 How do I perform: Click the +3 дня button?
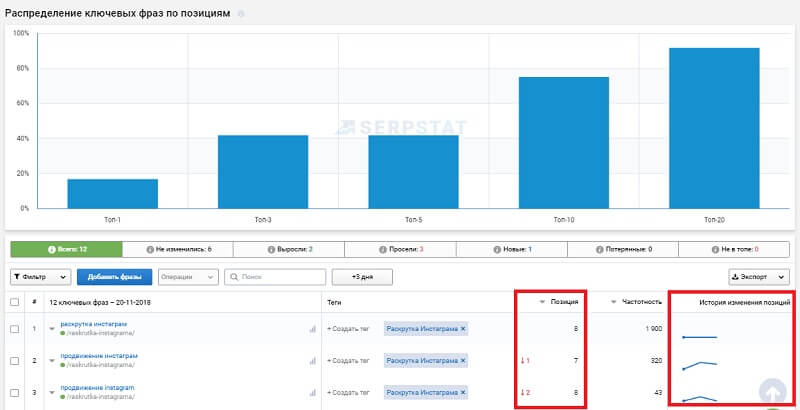tap(361, 276)
